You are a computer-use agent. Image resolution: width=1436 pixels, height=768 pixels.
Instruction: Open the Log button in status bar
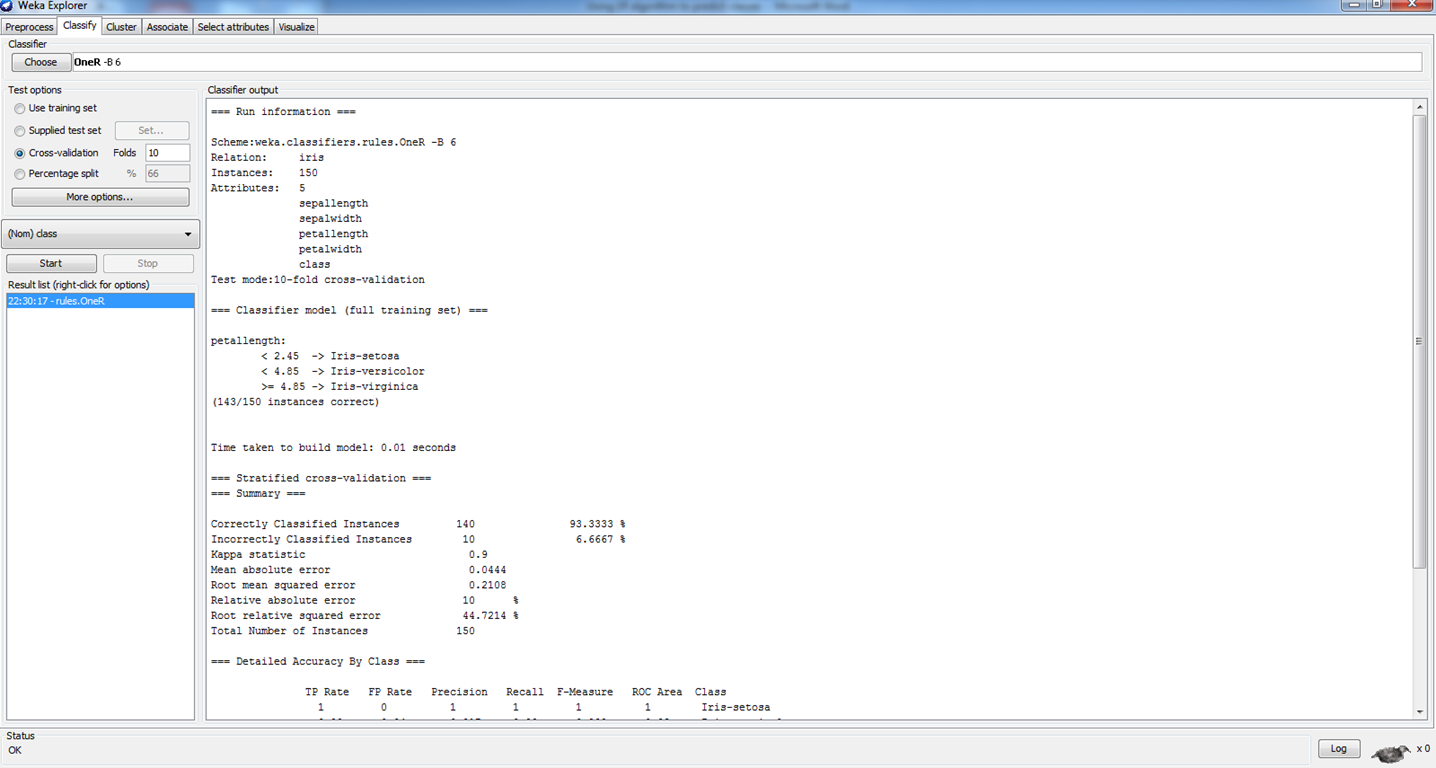coord(1339,748)
